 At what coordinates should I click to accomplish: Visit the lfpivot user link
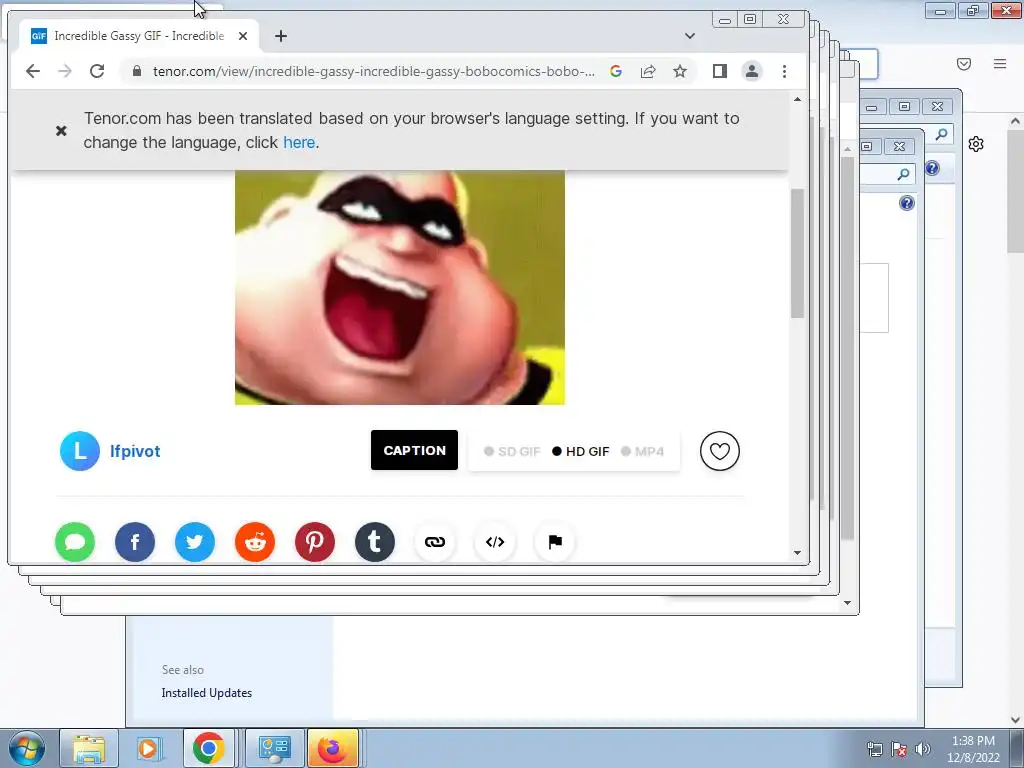(x=135, y=451)
